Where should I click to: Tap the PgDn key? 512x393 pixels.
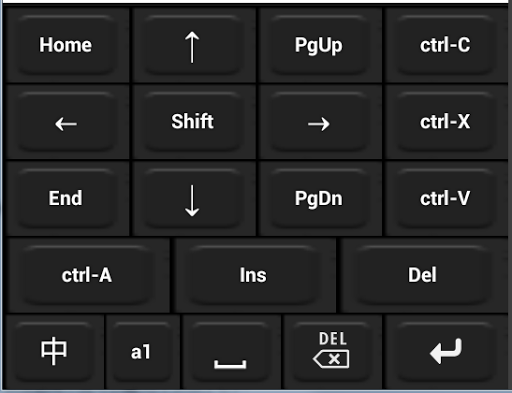[x=319, y=199]
